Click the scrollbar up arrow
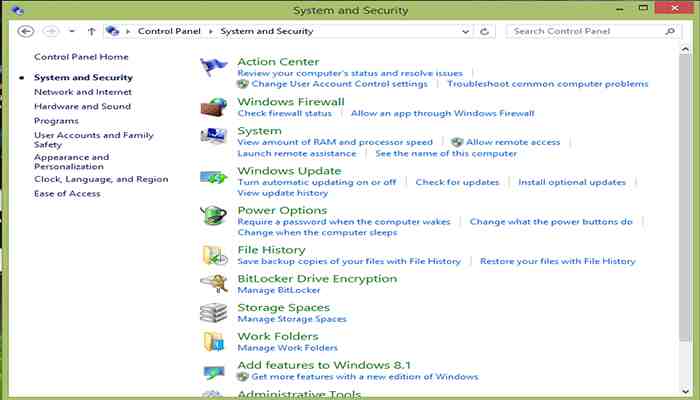700x400 pixels. [x=685, y=49]
